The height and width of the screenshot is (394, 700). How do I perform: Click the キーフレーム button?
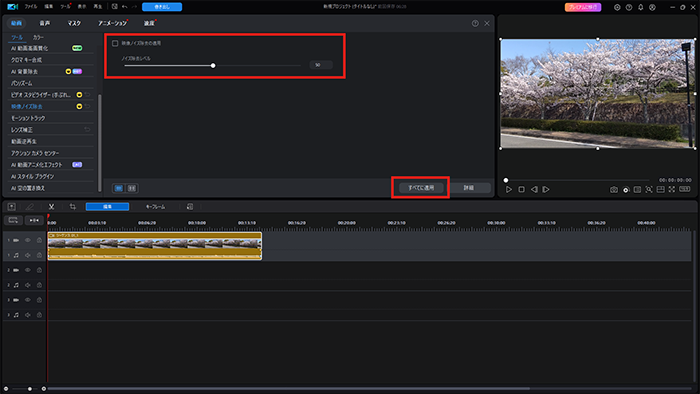[x=155, y=207]
